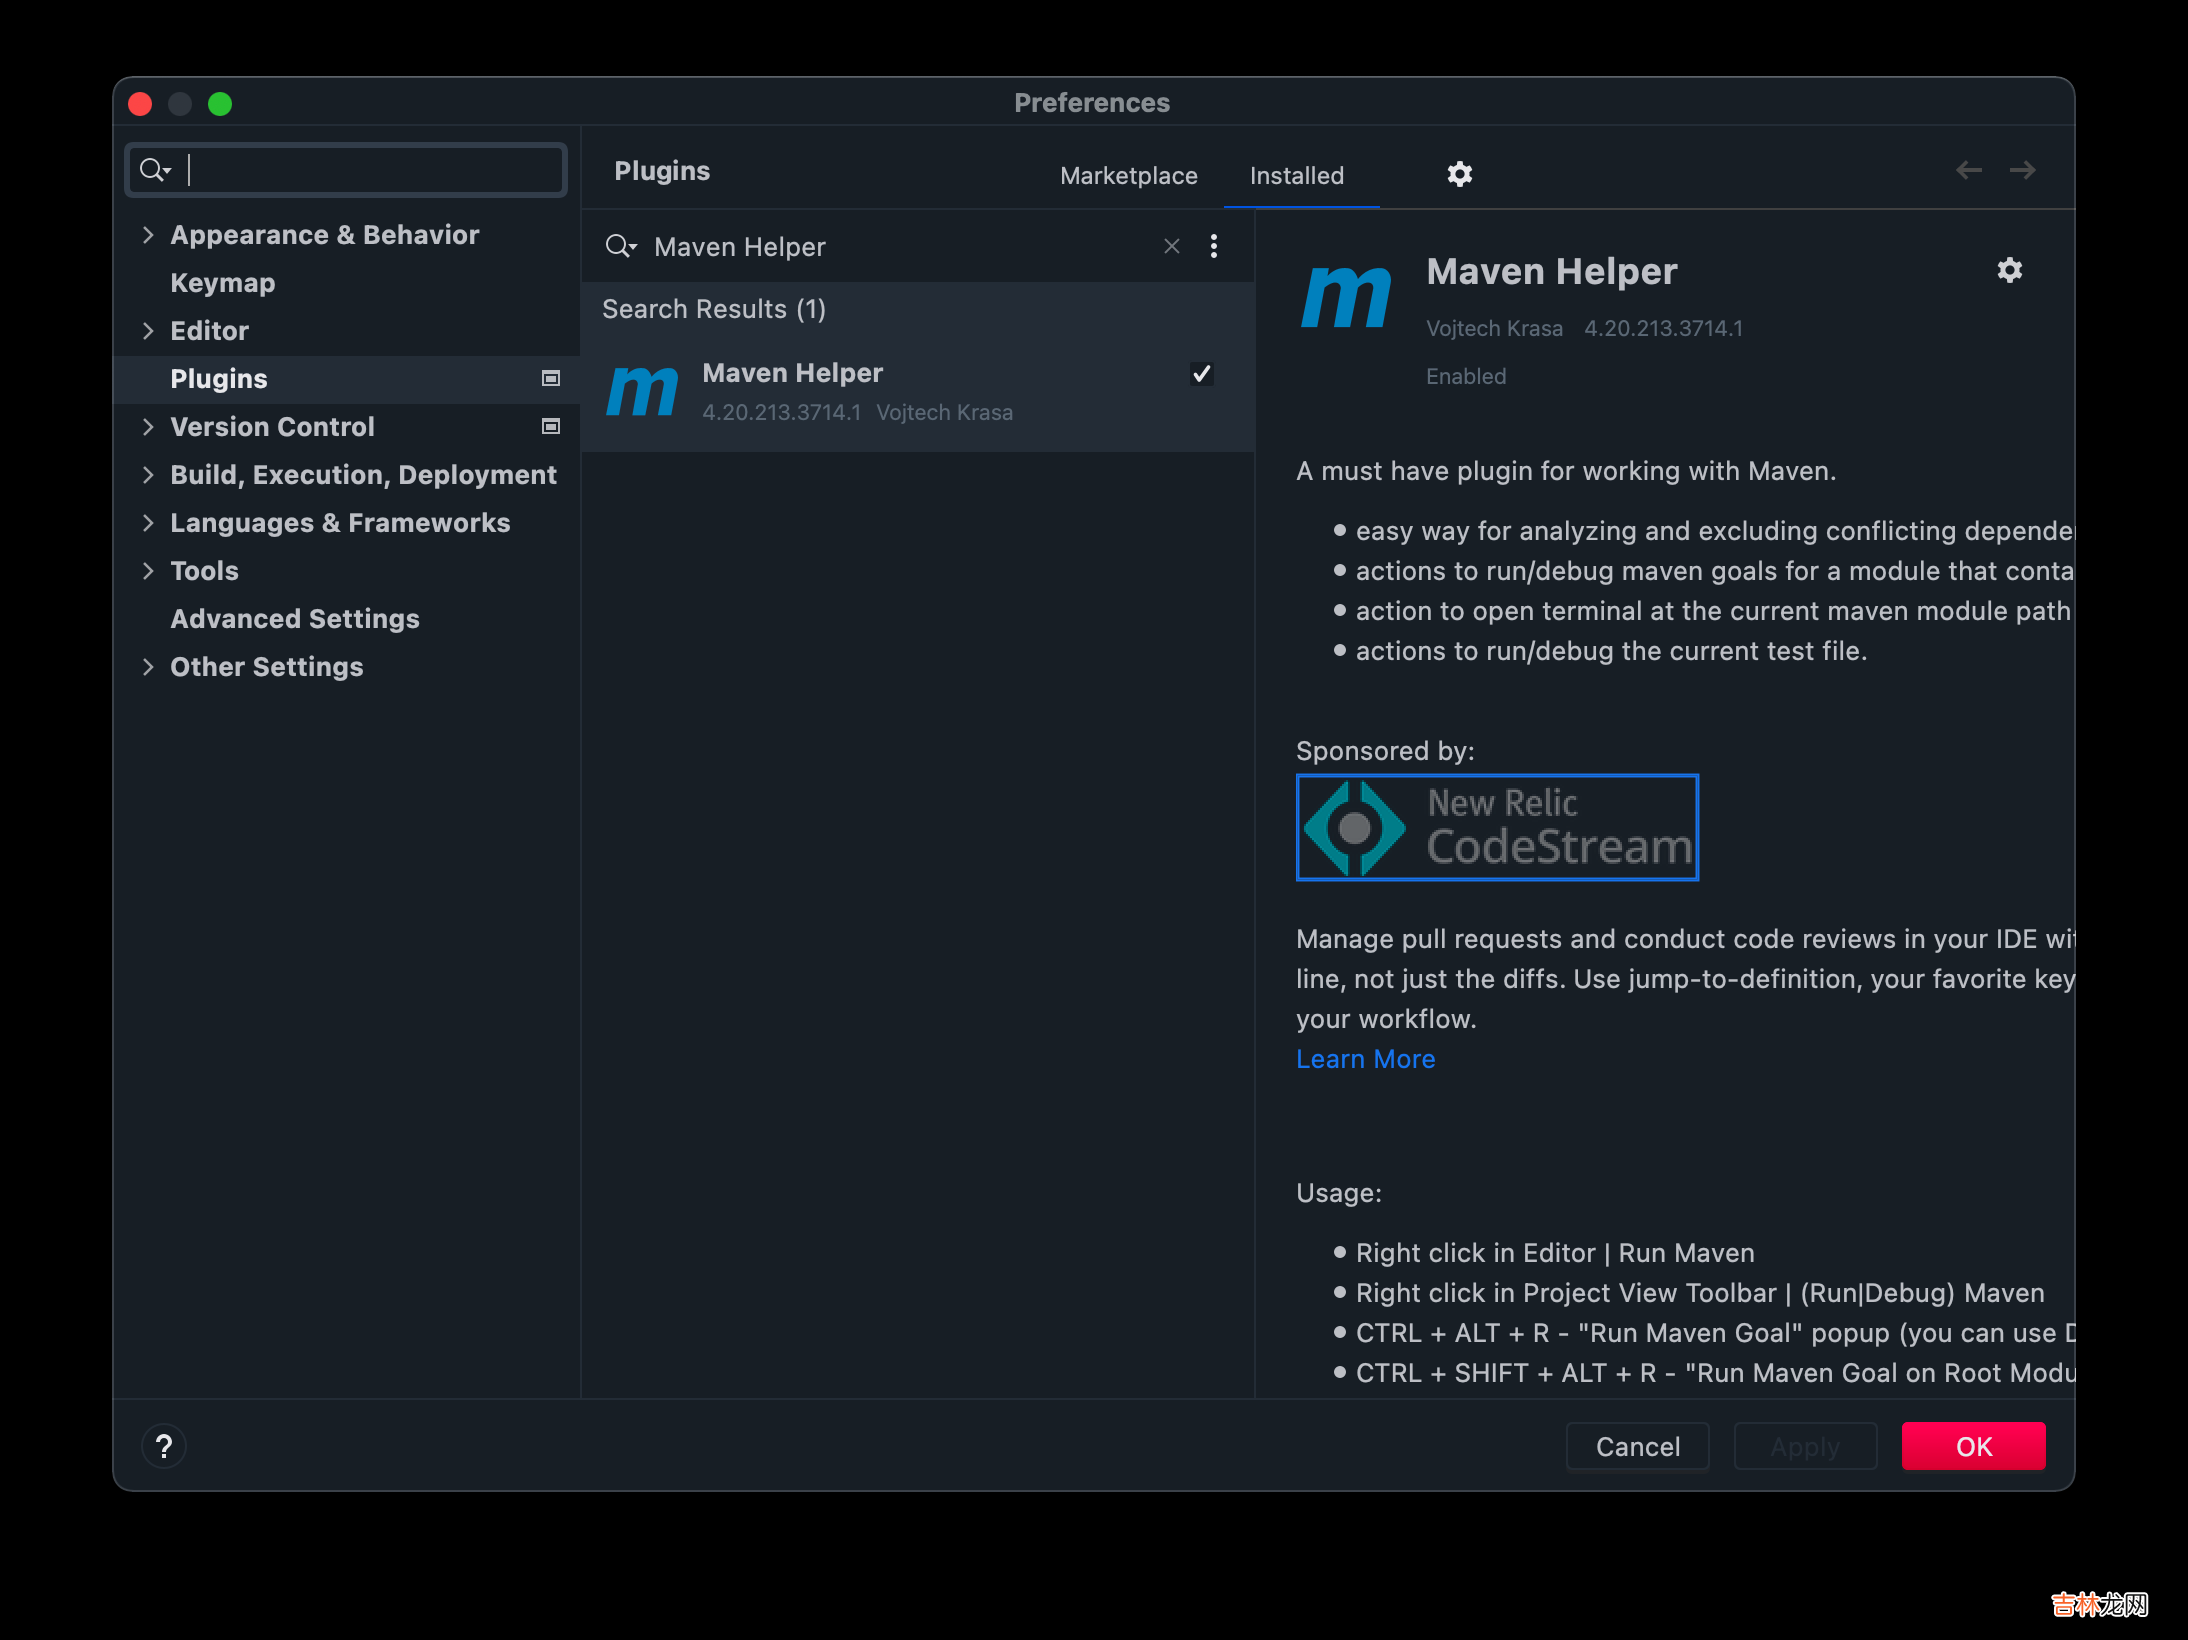The width and height of the screenshot is (2188, 1640).
Task: Focus the settings search field
Action: click(x=346, y=170)
